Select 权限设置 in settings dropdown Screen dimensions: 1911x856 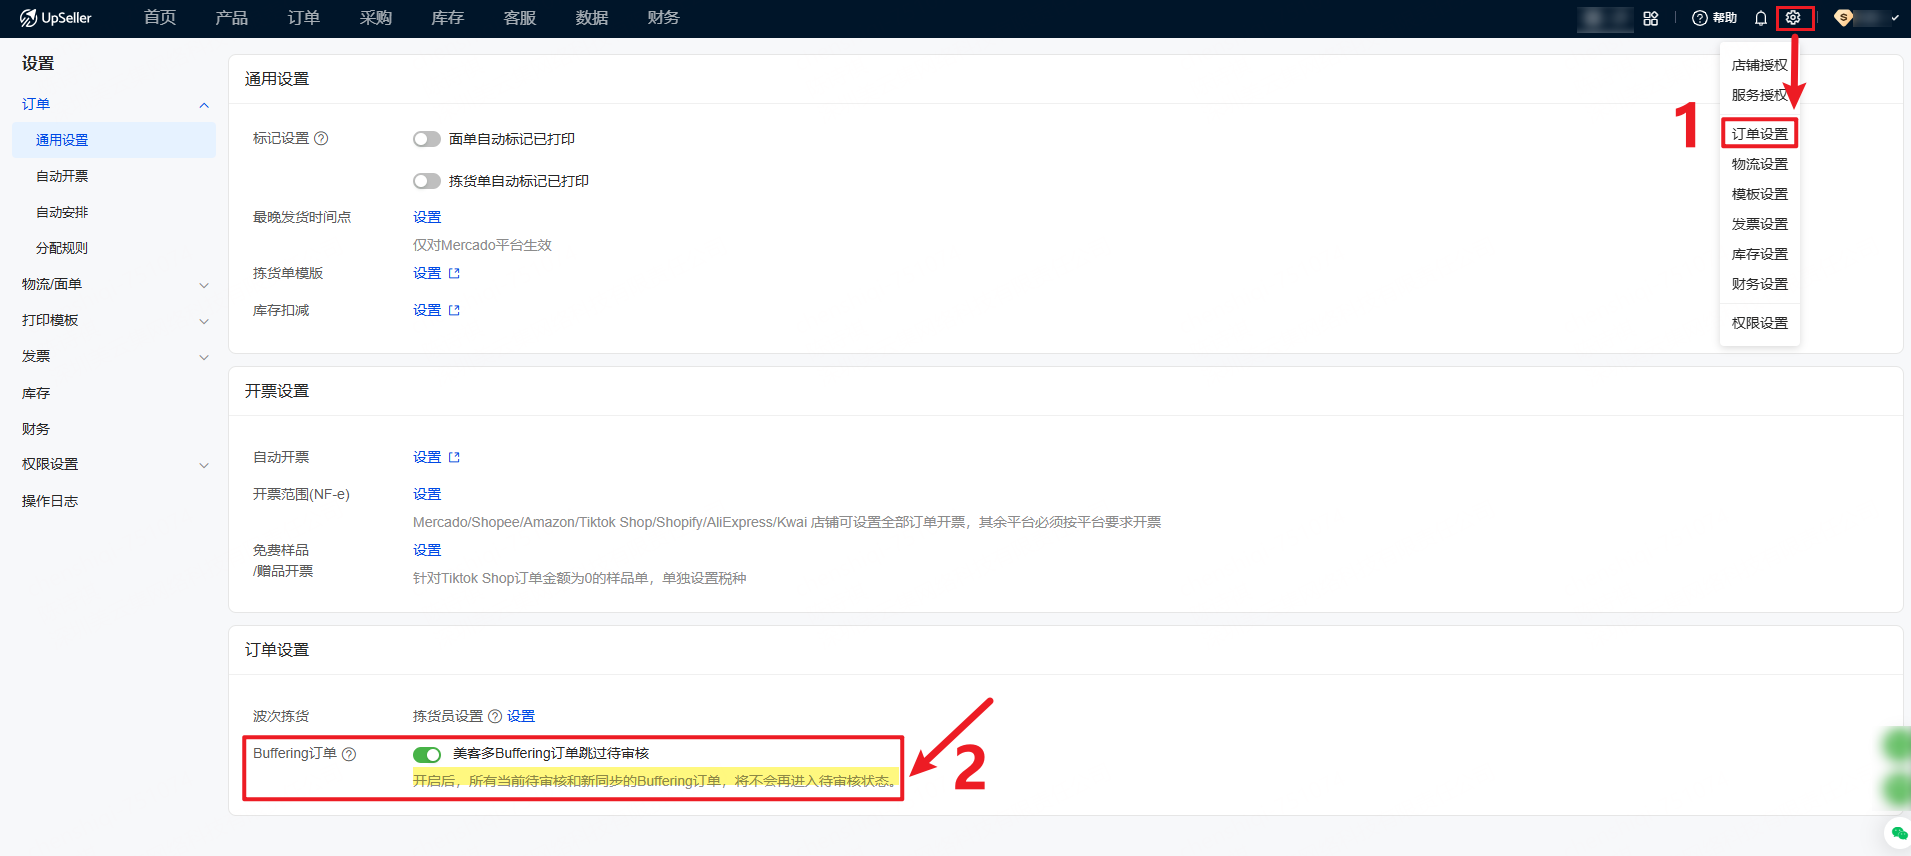[x=1760, y=323]
